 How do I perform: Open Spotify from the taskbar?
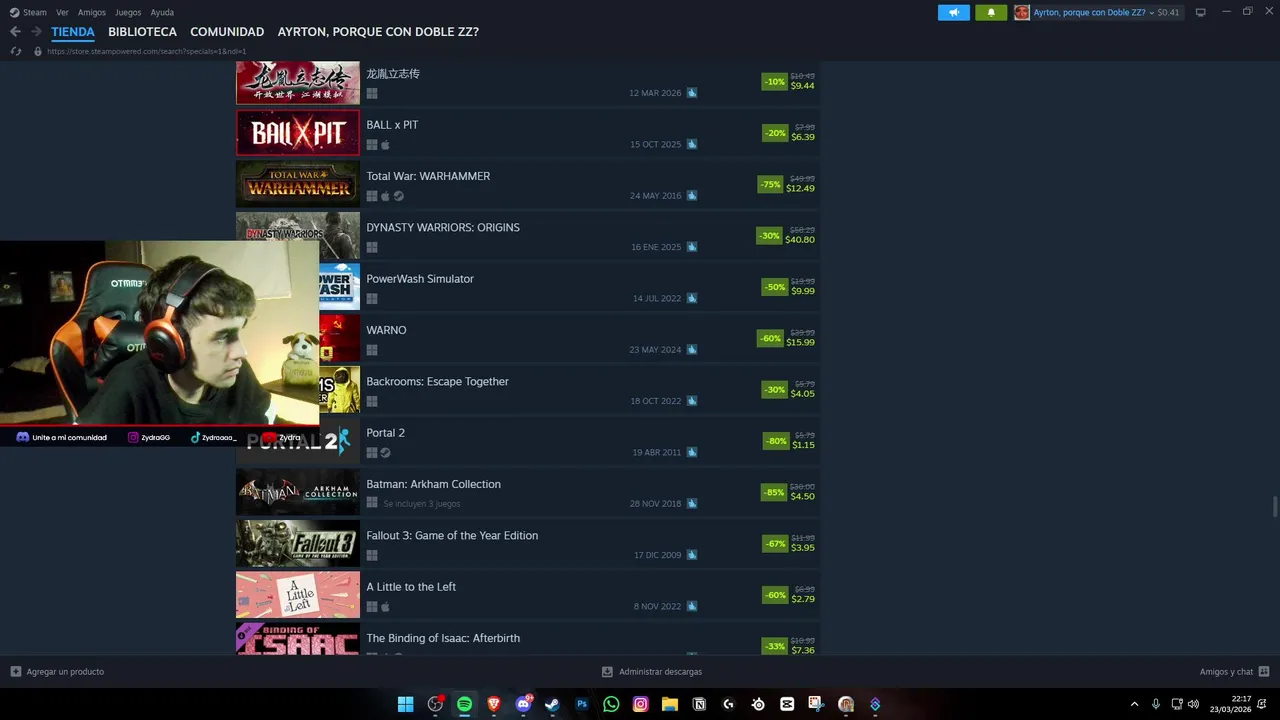tap(464, 704)
